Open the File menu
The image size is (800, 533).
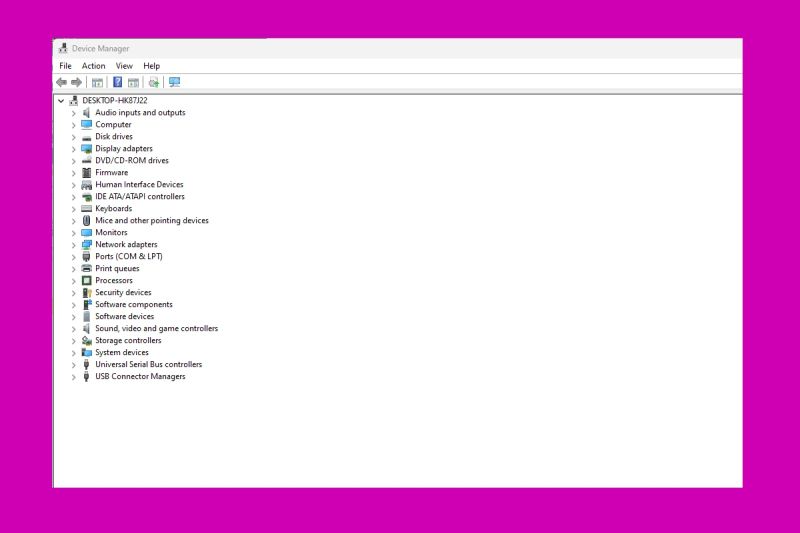tap(65, 66)
